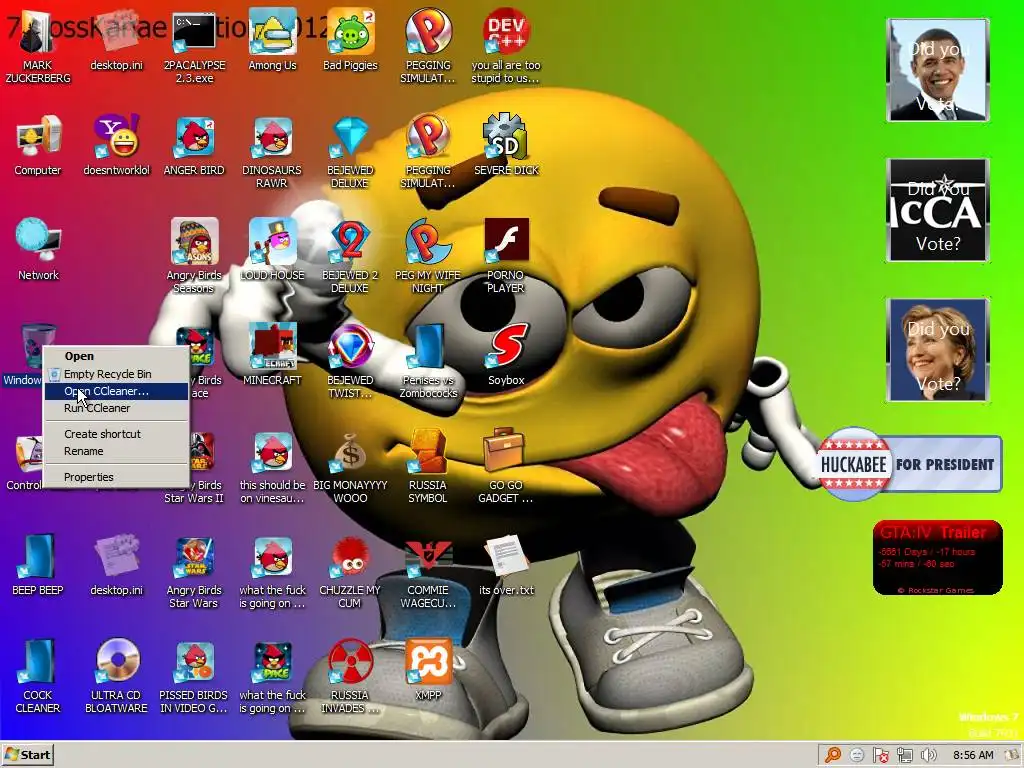
Task: Launch the 2PACALYPSE 2.3.exe shortcut
Action: tap(194, 46)
